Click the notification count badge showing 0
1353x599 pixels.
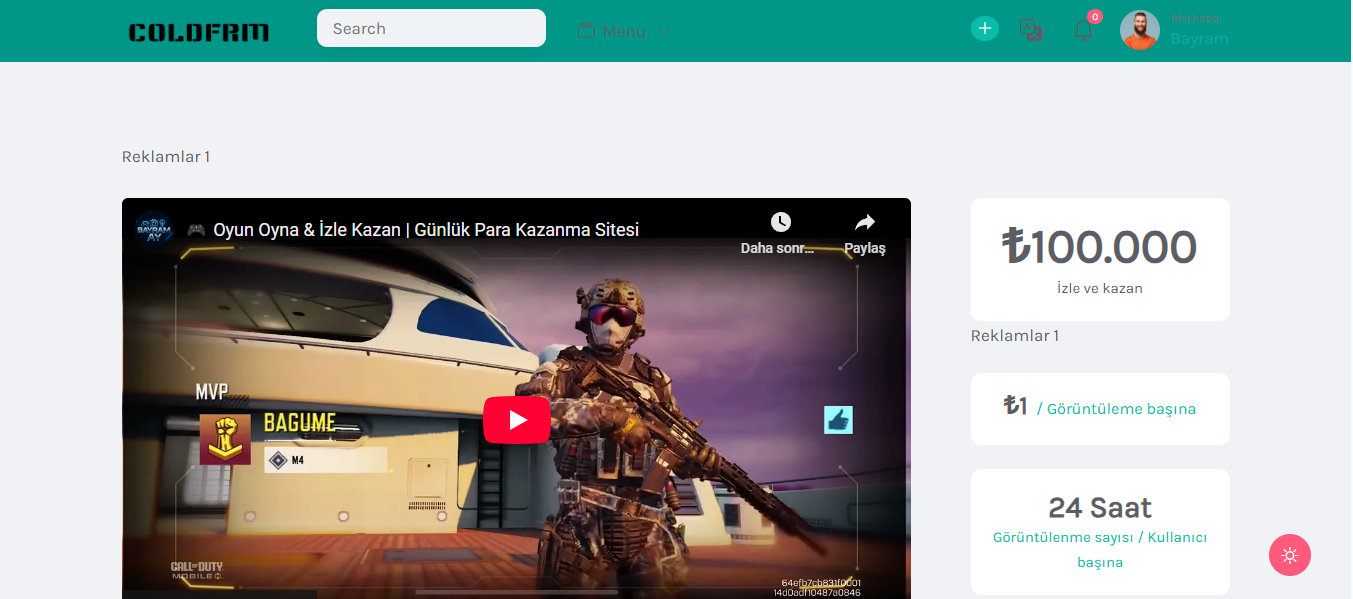(x=1095, y=16)
